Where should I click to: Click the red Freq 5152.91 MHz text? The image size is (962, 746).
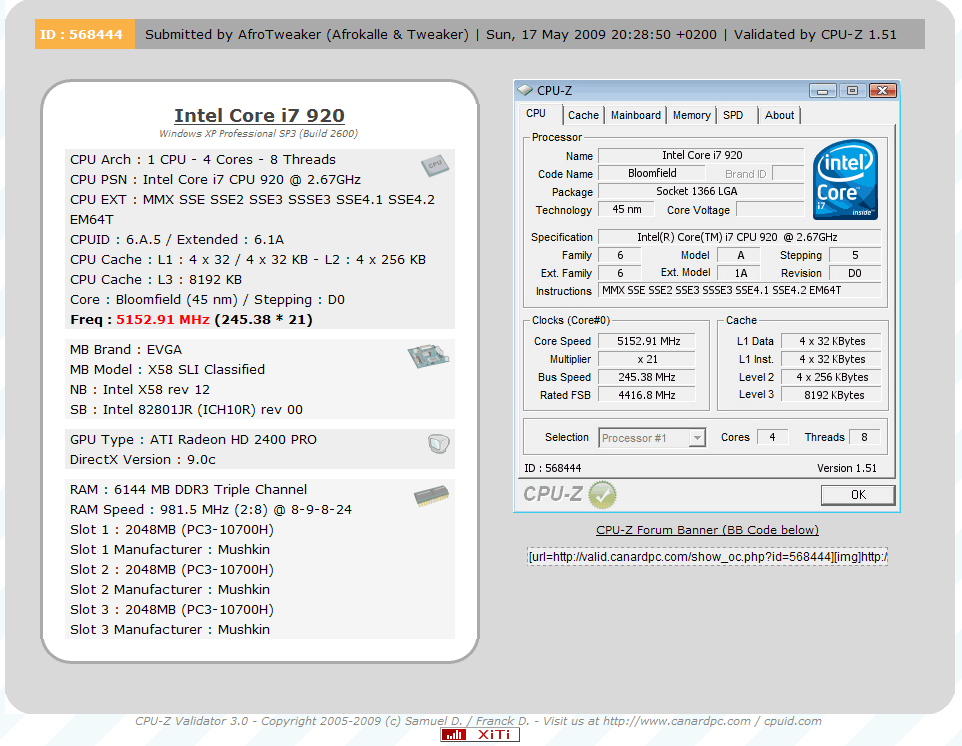(163, 320)
